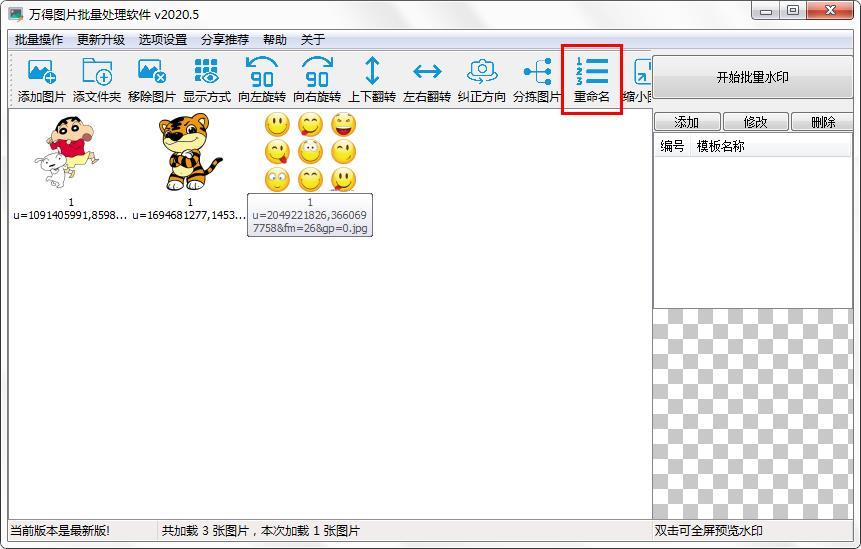
Task: Click the 重命名 rename icon
Action: [x=592, y=80]
